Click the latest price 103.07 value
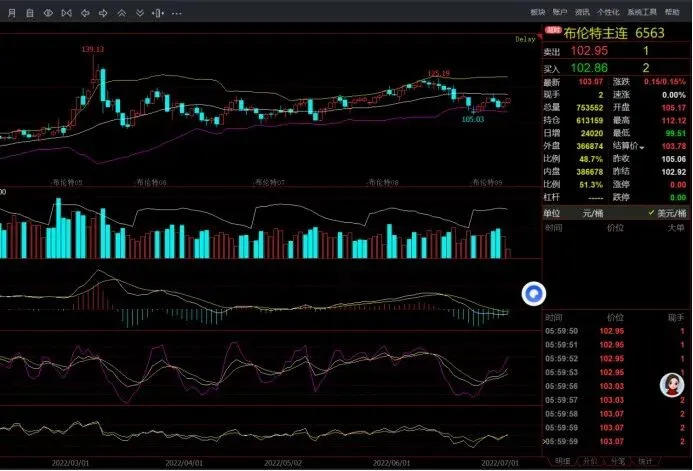The image size is (693, 471). point(590,82)
